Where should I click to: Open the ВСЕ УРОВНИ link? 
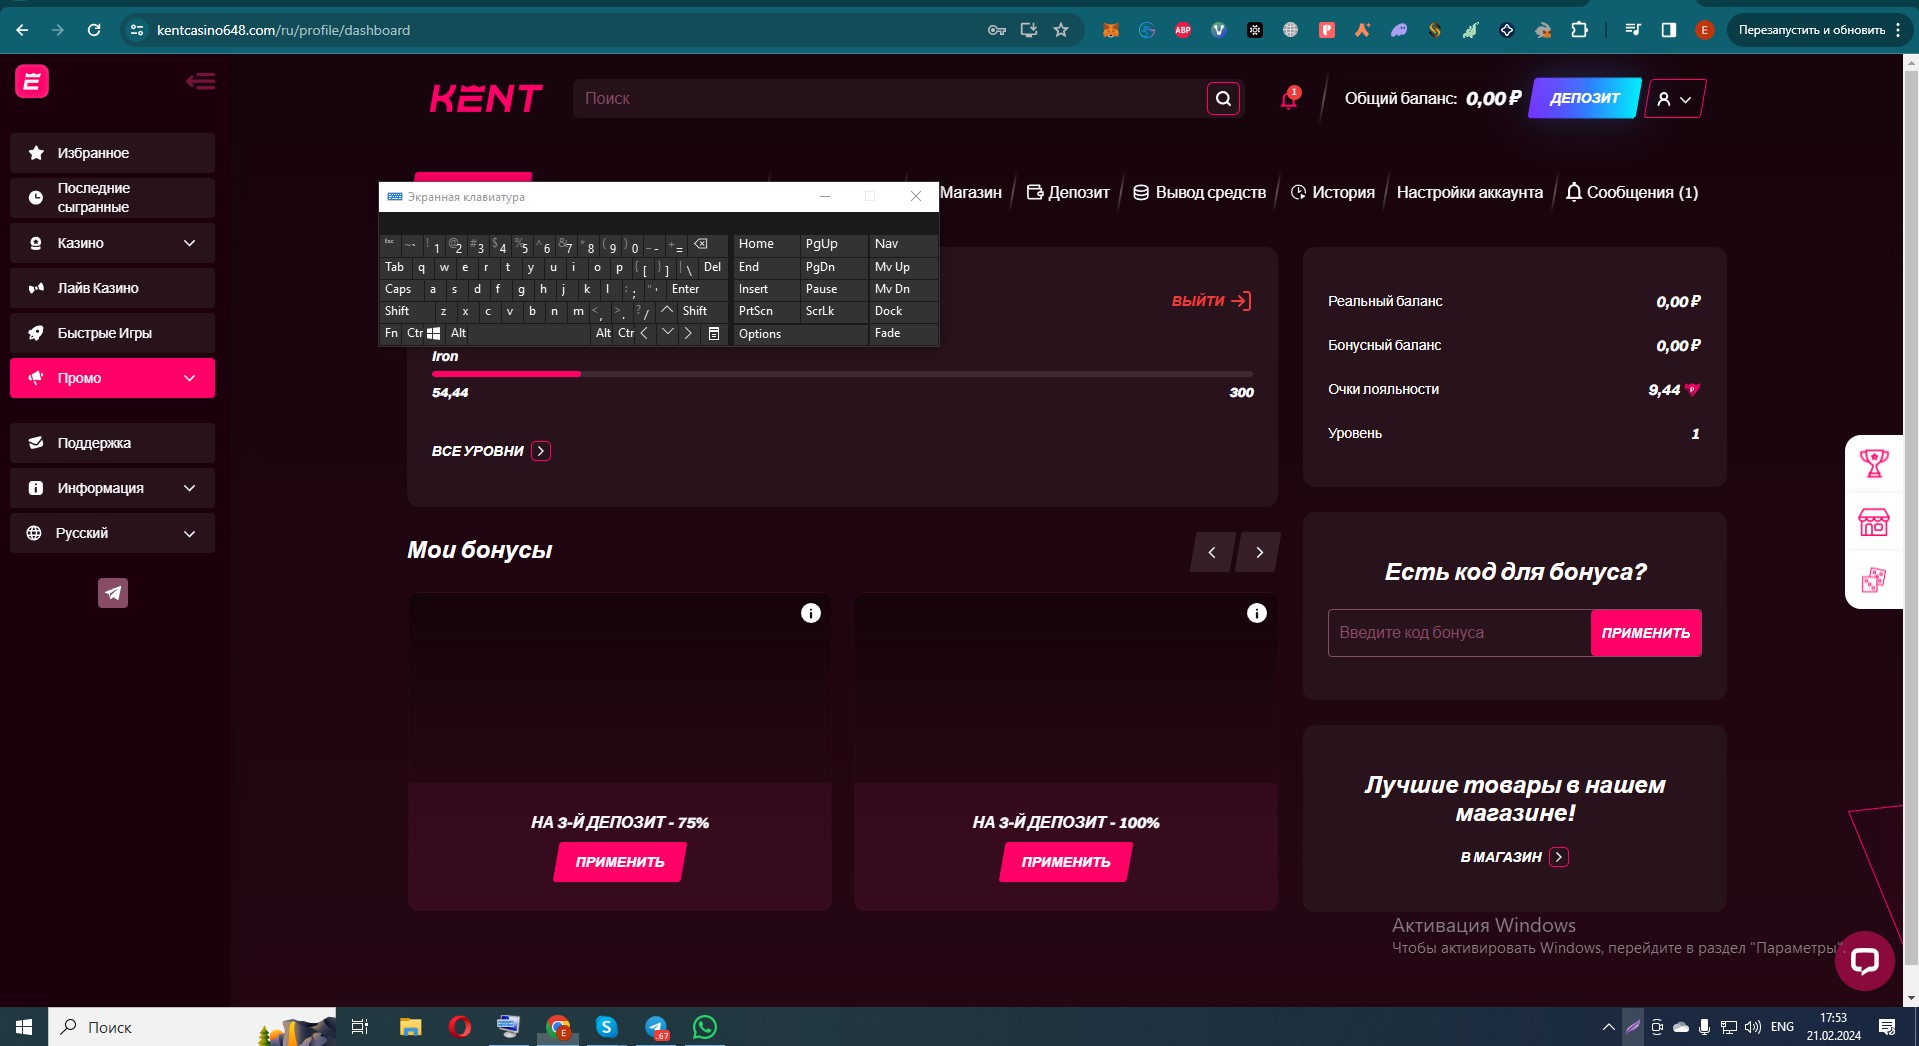(491, 451)
